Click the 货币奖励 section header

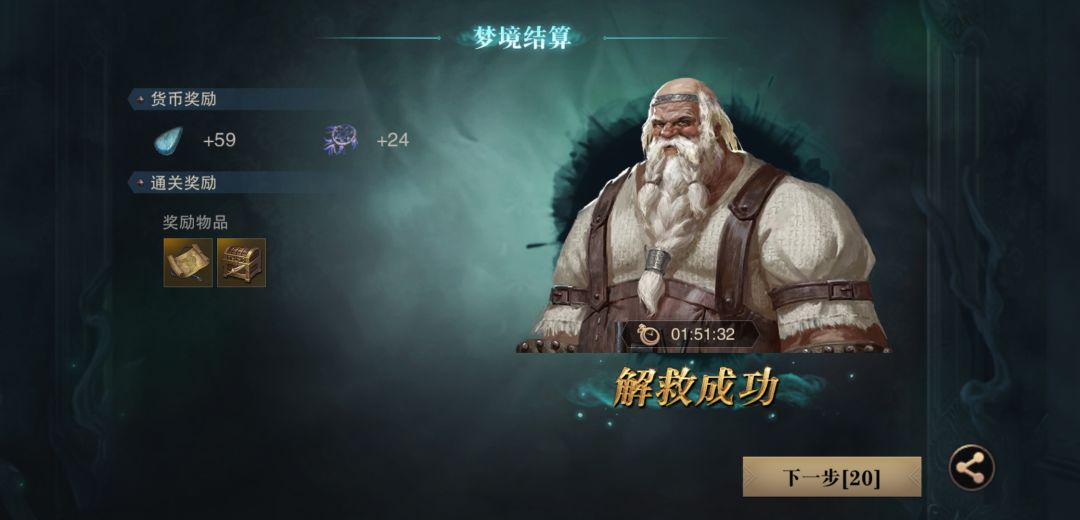[183, 99]
